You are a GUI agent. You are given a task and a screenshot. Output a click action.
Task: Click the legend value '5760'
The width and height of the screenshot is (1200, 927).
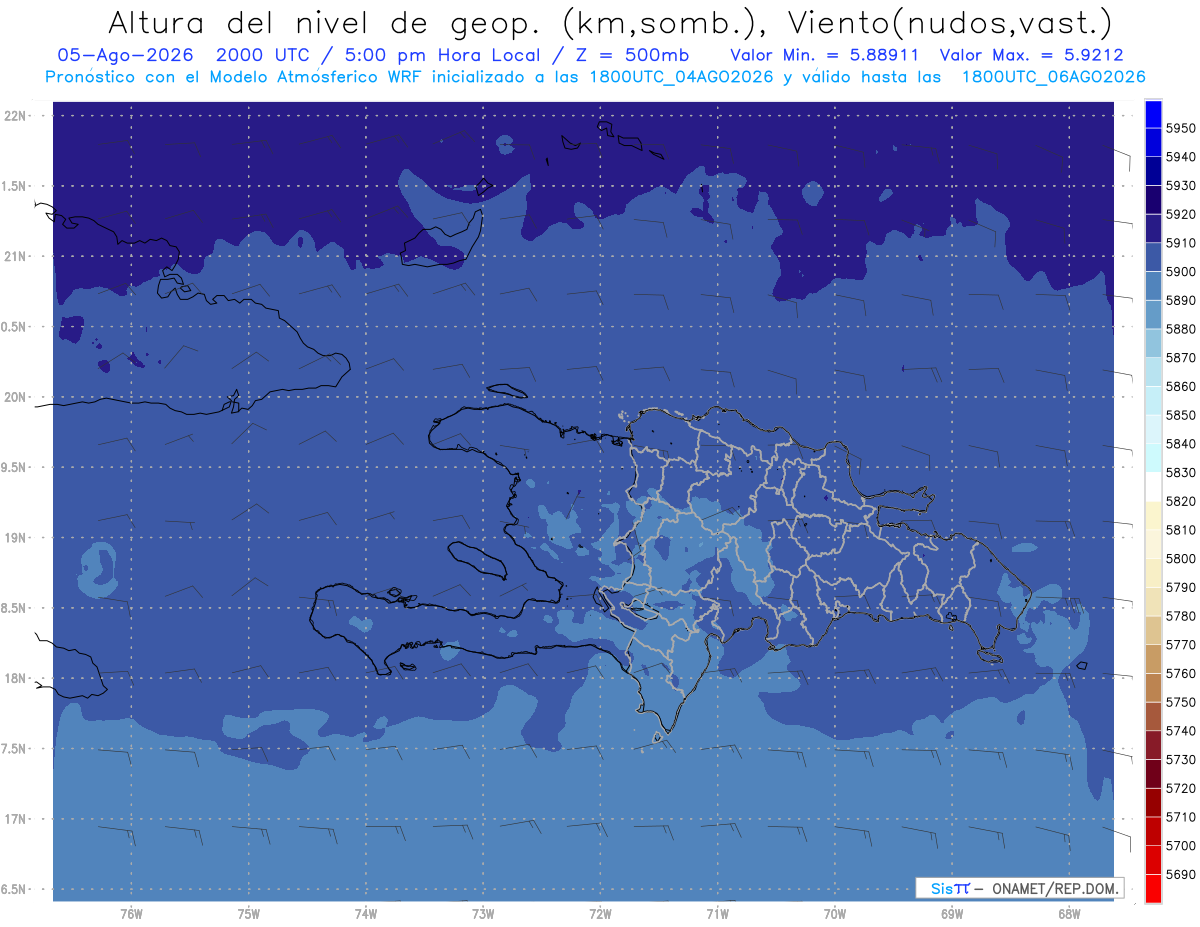[1180, 673]
